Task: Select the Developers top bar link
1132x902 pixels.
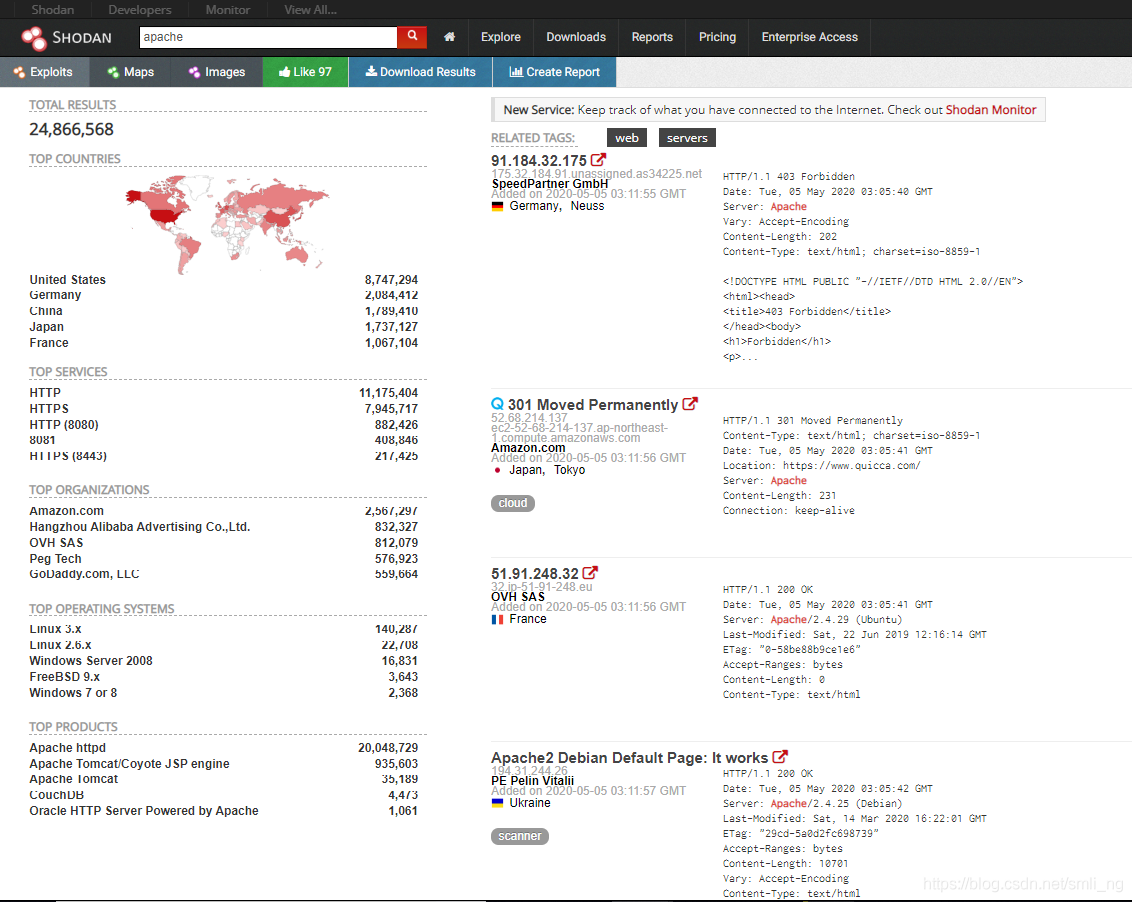Action: pos(139,9)
